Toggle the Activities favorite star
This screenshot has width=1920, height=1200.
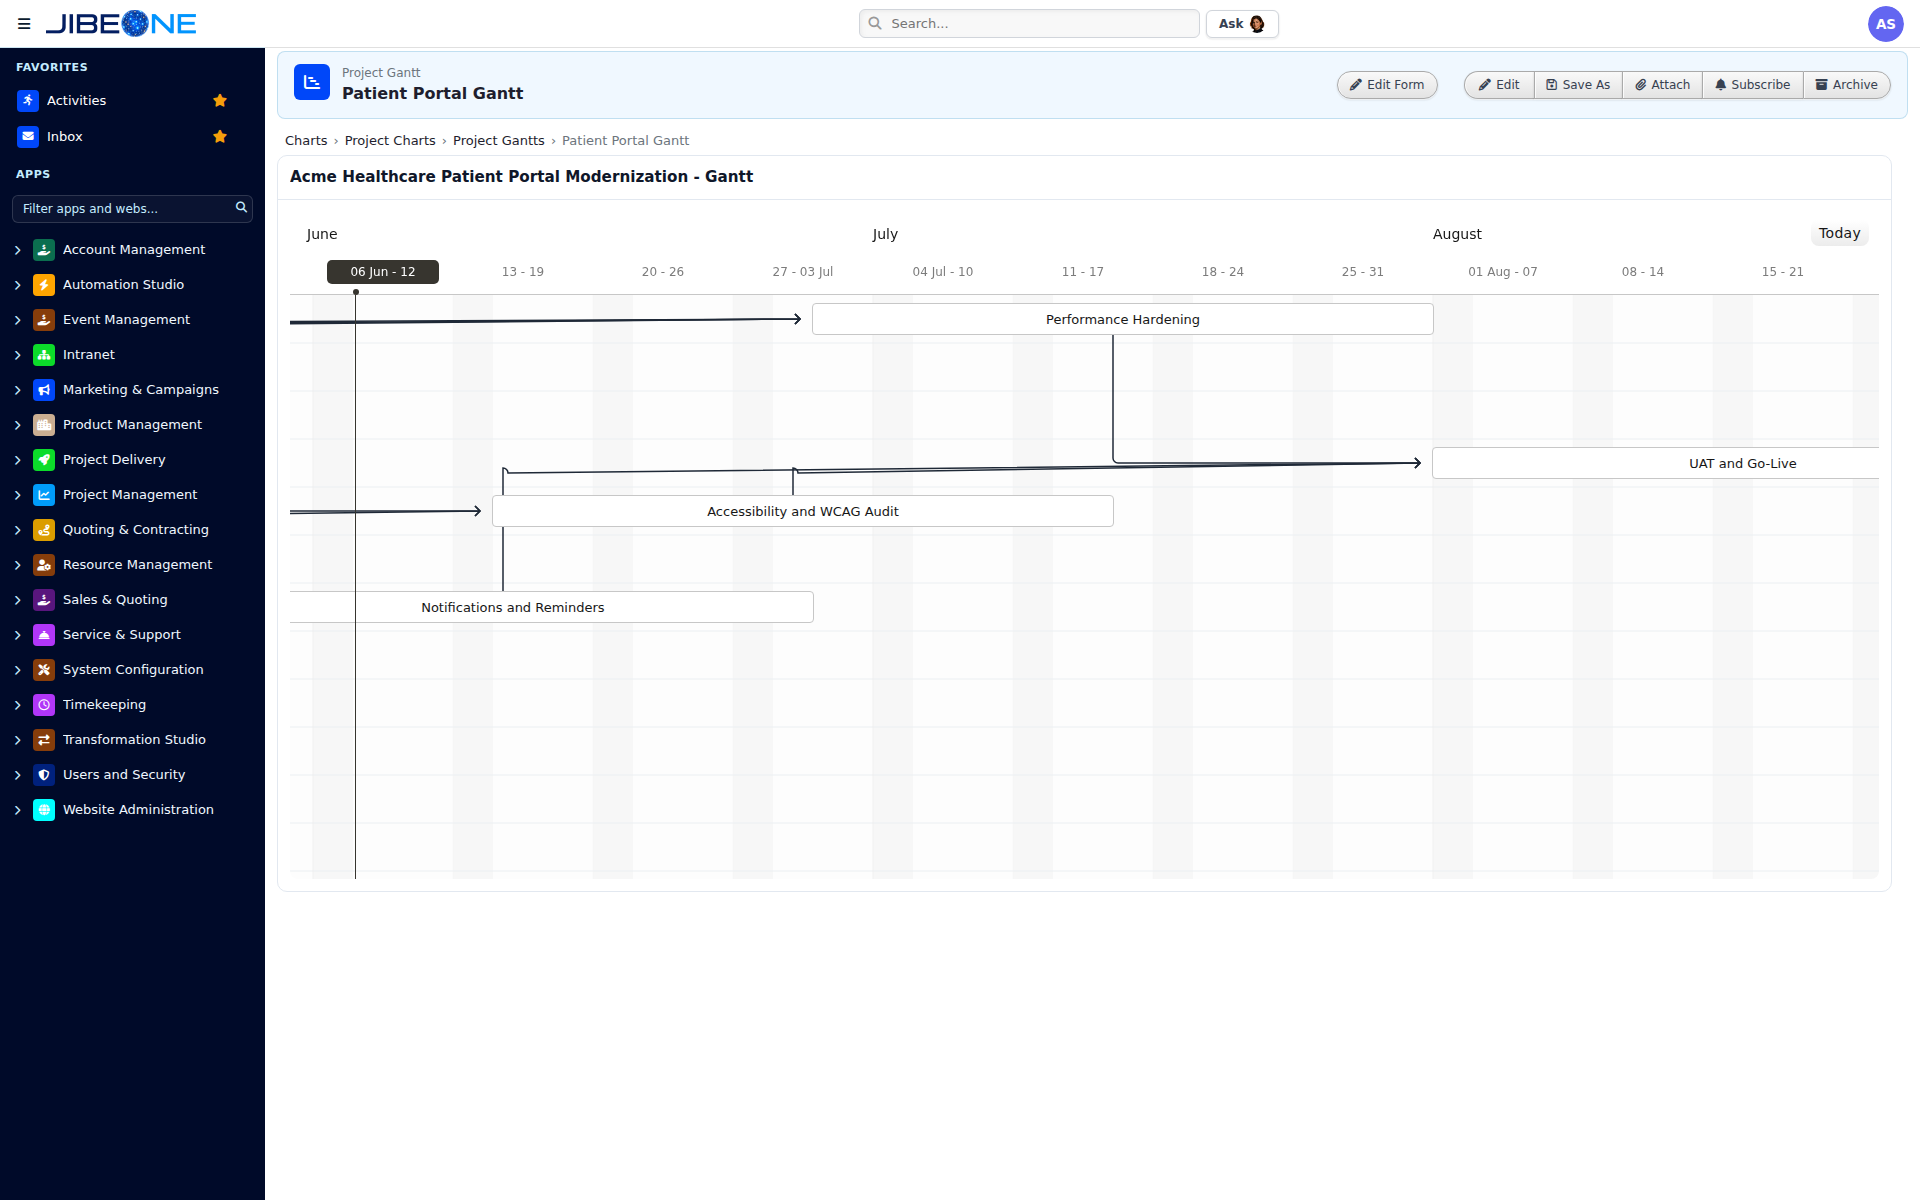pos(220,101)
